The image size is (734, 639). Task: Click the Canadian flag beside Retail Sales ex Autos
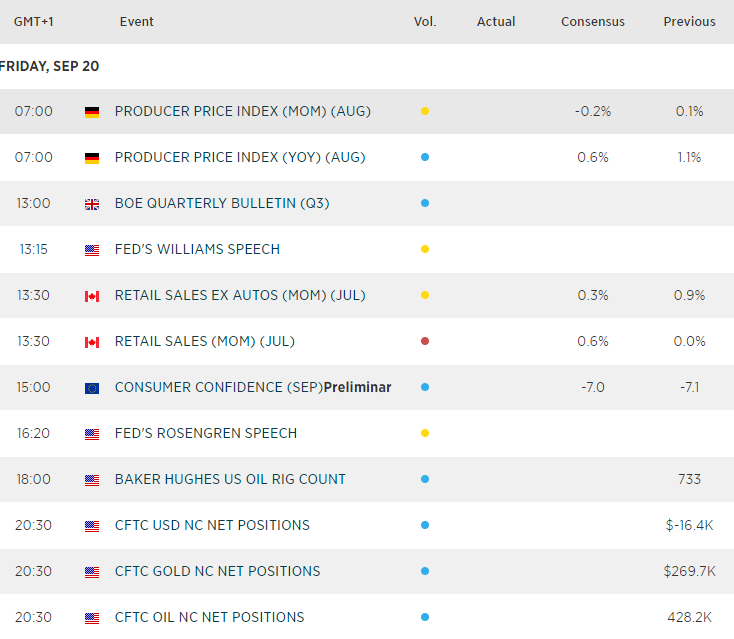92,296
